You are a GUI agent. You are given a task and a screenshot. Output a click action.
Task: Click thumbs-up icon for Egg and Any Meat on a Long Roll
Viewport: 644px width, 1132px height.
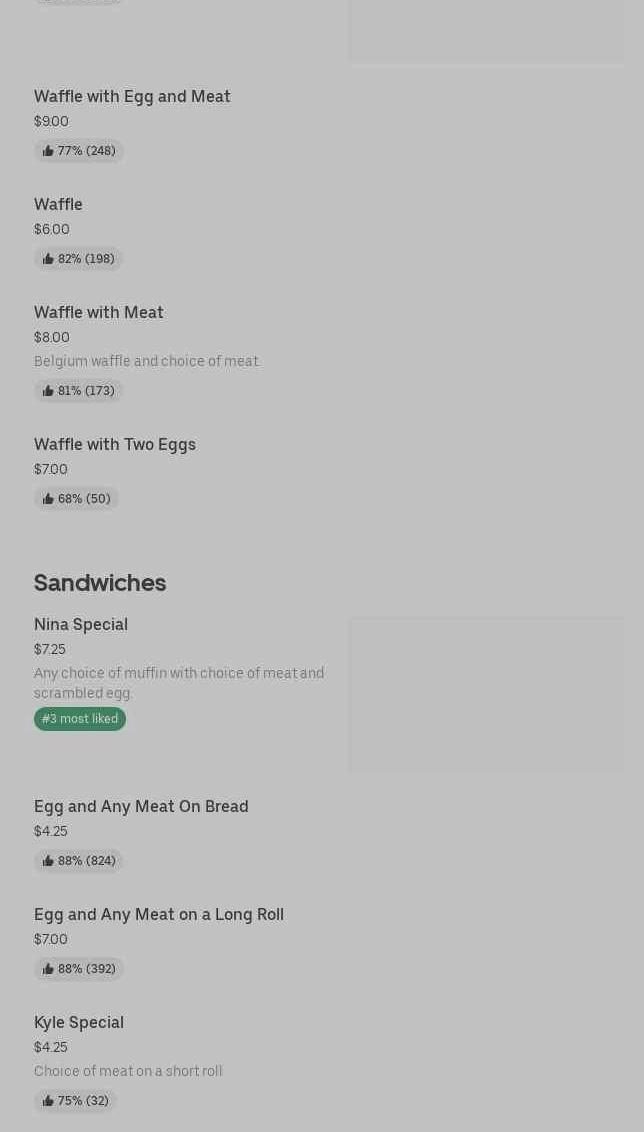coord(48,969)
